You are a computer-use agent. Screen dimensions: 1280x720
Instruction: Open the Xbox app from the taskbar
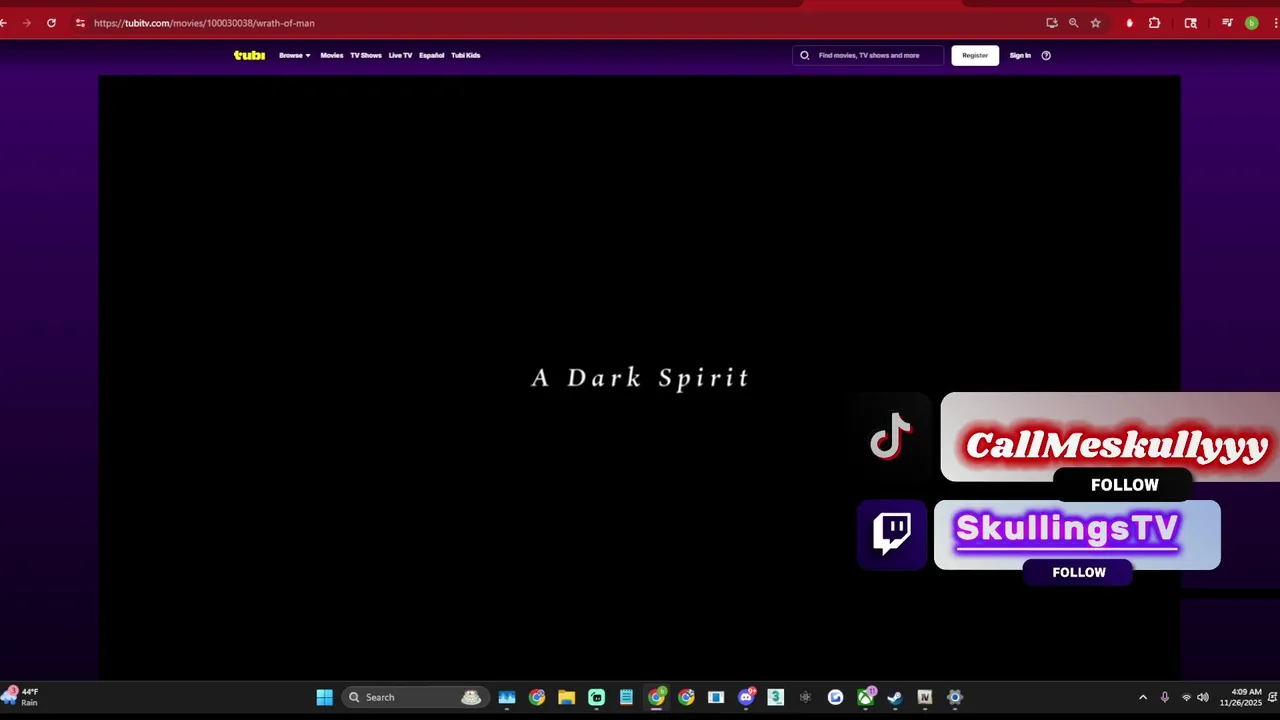coord(865,697)
